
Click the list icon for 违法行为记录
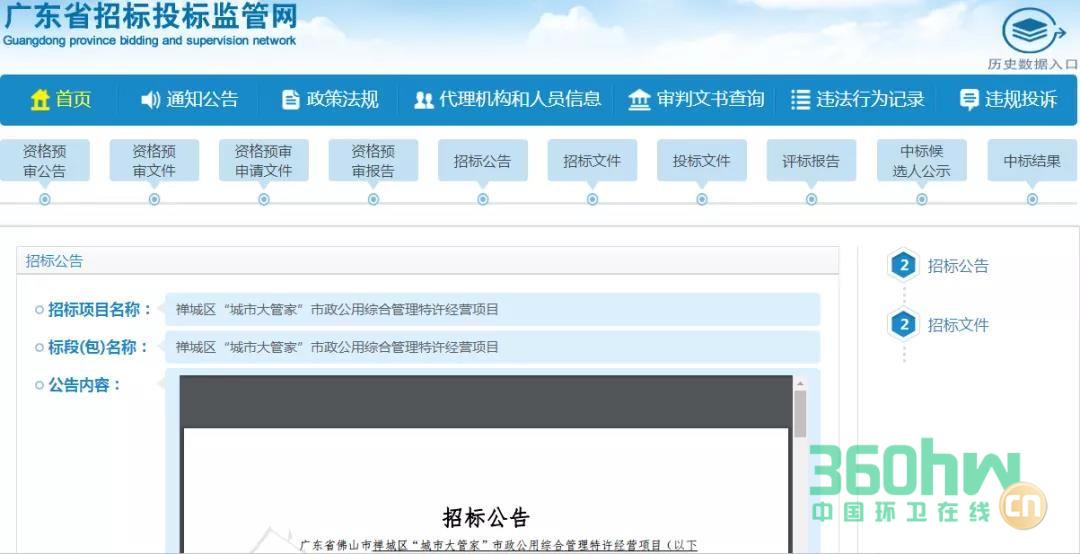800,100
